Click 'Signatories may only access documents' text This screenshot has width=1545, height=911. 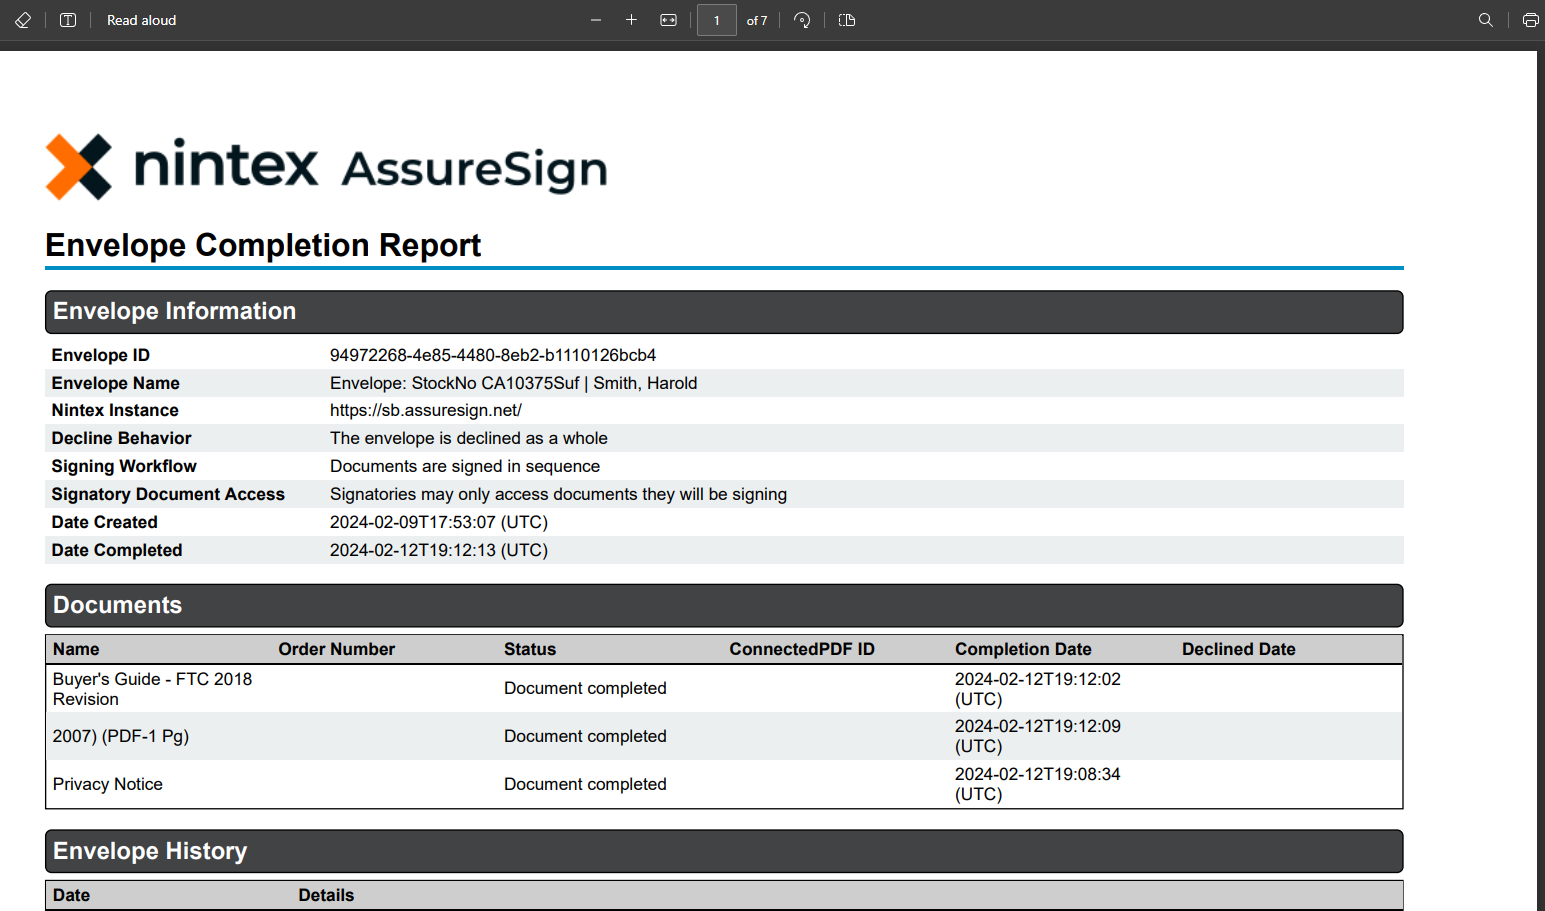(558, 494)
